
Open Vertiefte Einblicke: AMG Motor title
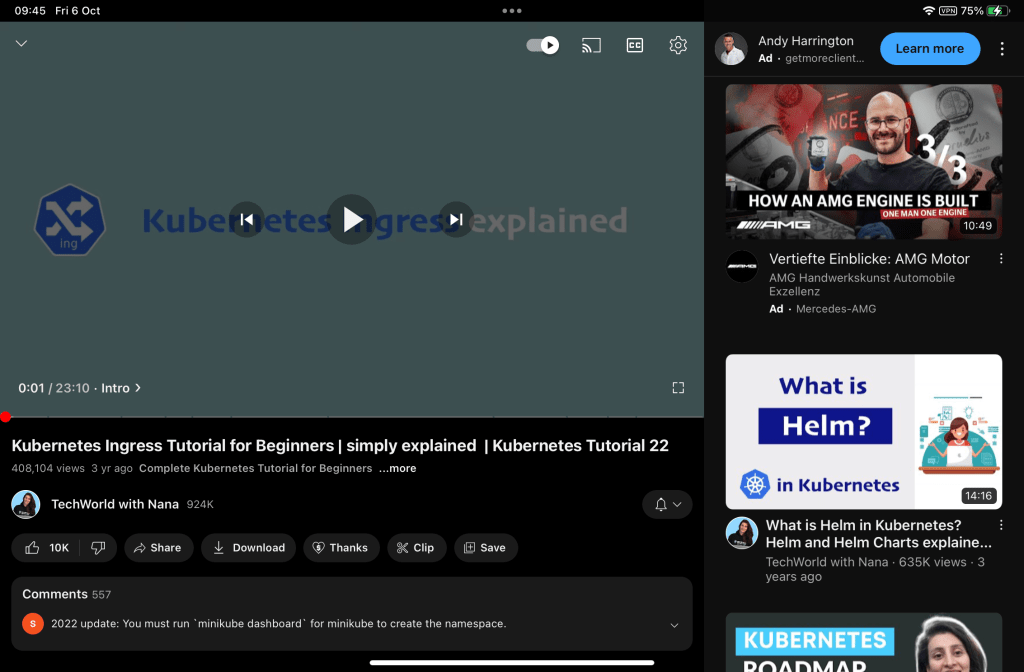click(x=869, y=259)
